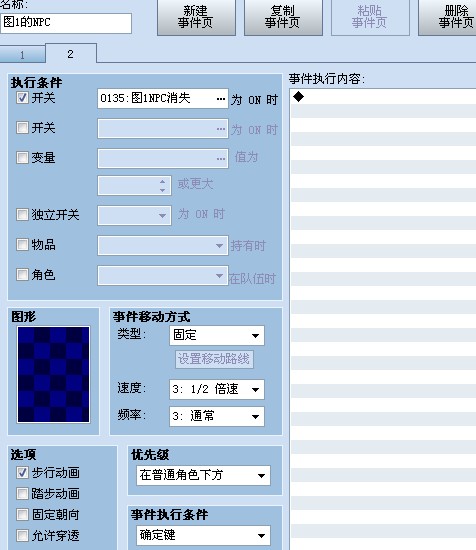Viewport: 476px width, 550px height.
Task: Open the 优先级 dropdown 在普通角色下方
Action: 203,476
